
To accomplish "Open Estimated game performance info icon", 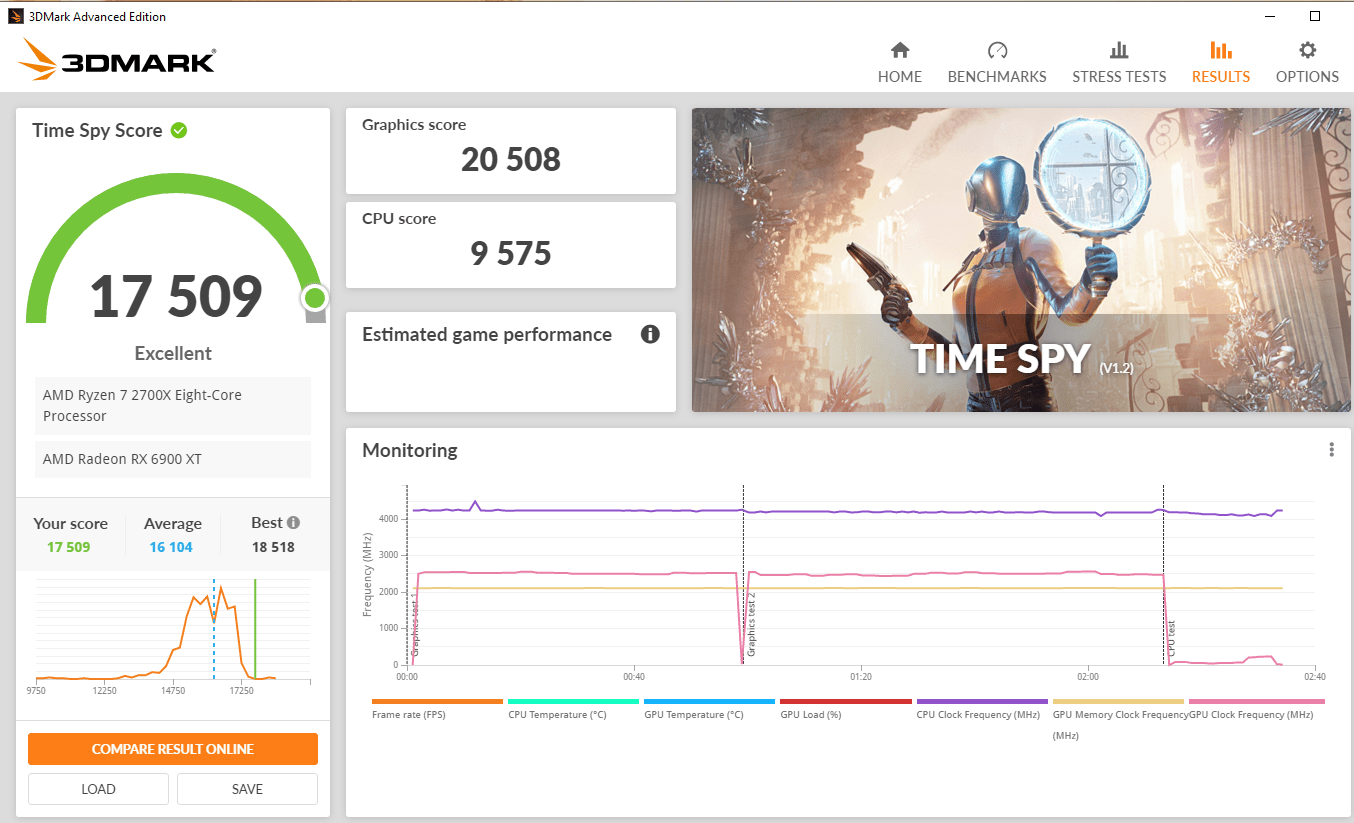I will [650, 334].
